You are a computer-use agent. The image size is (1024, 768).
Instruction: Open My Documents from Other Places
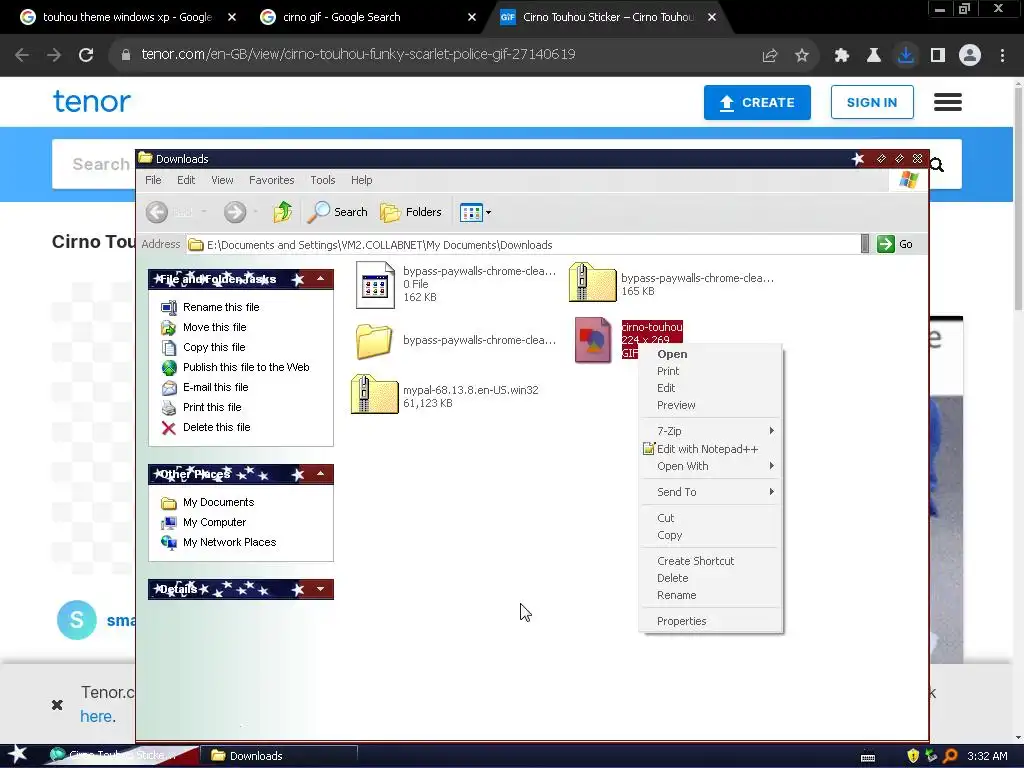(x=218, y=502)
